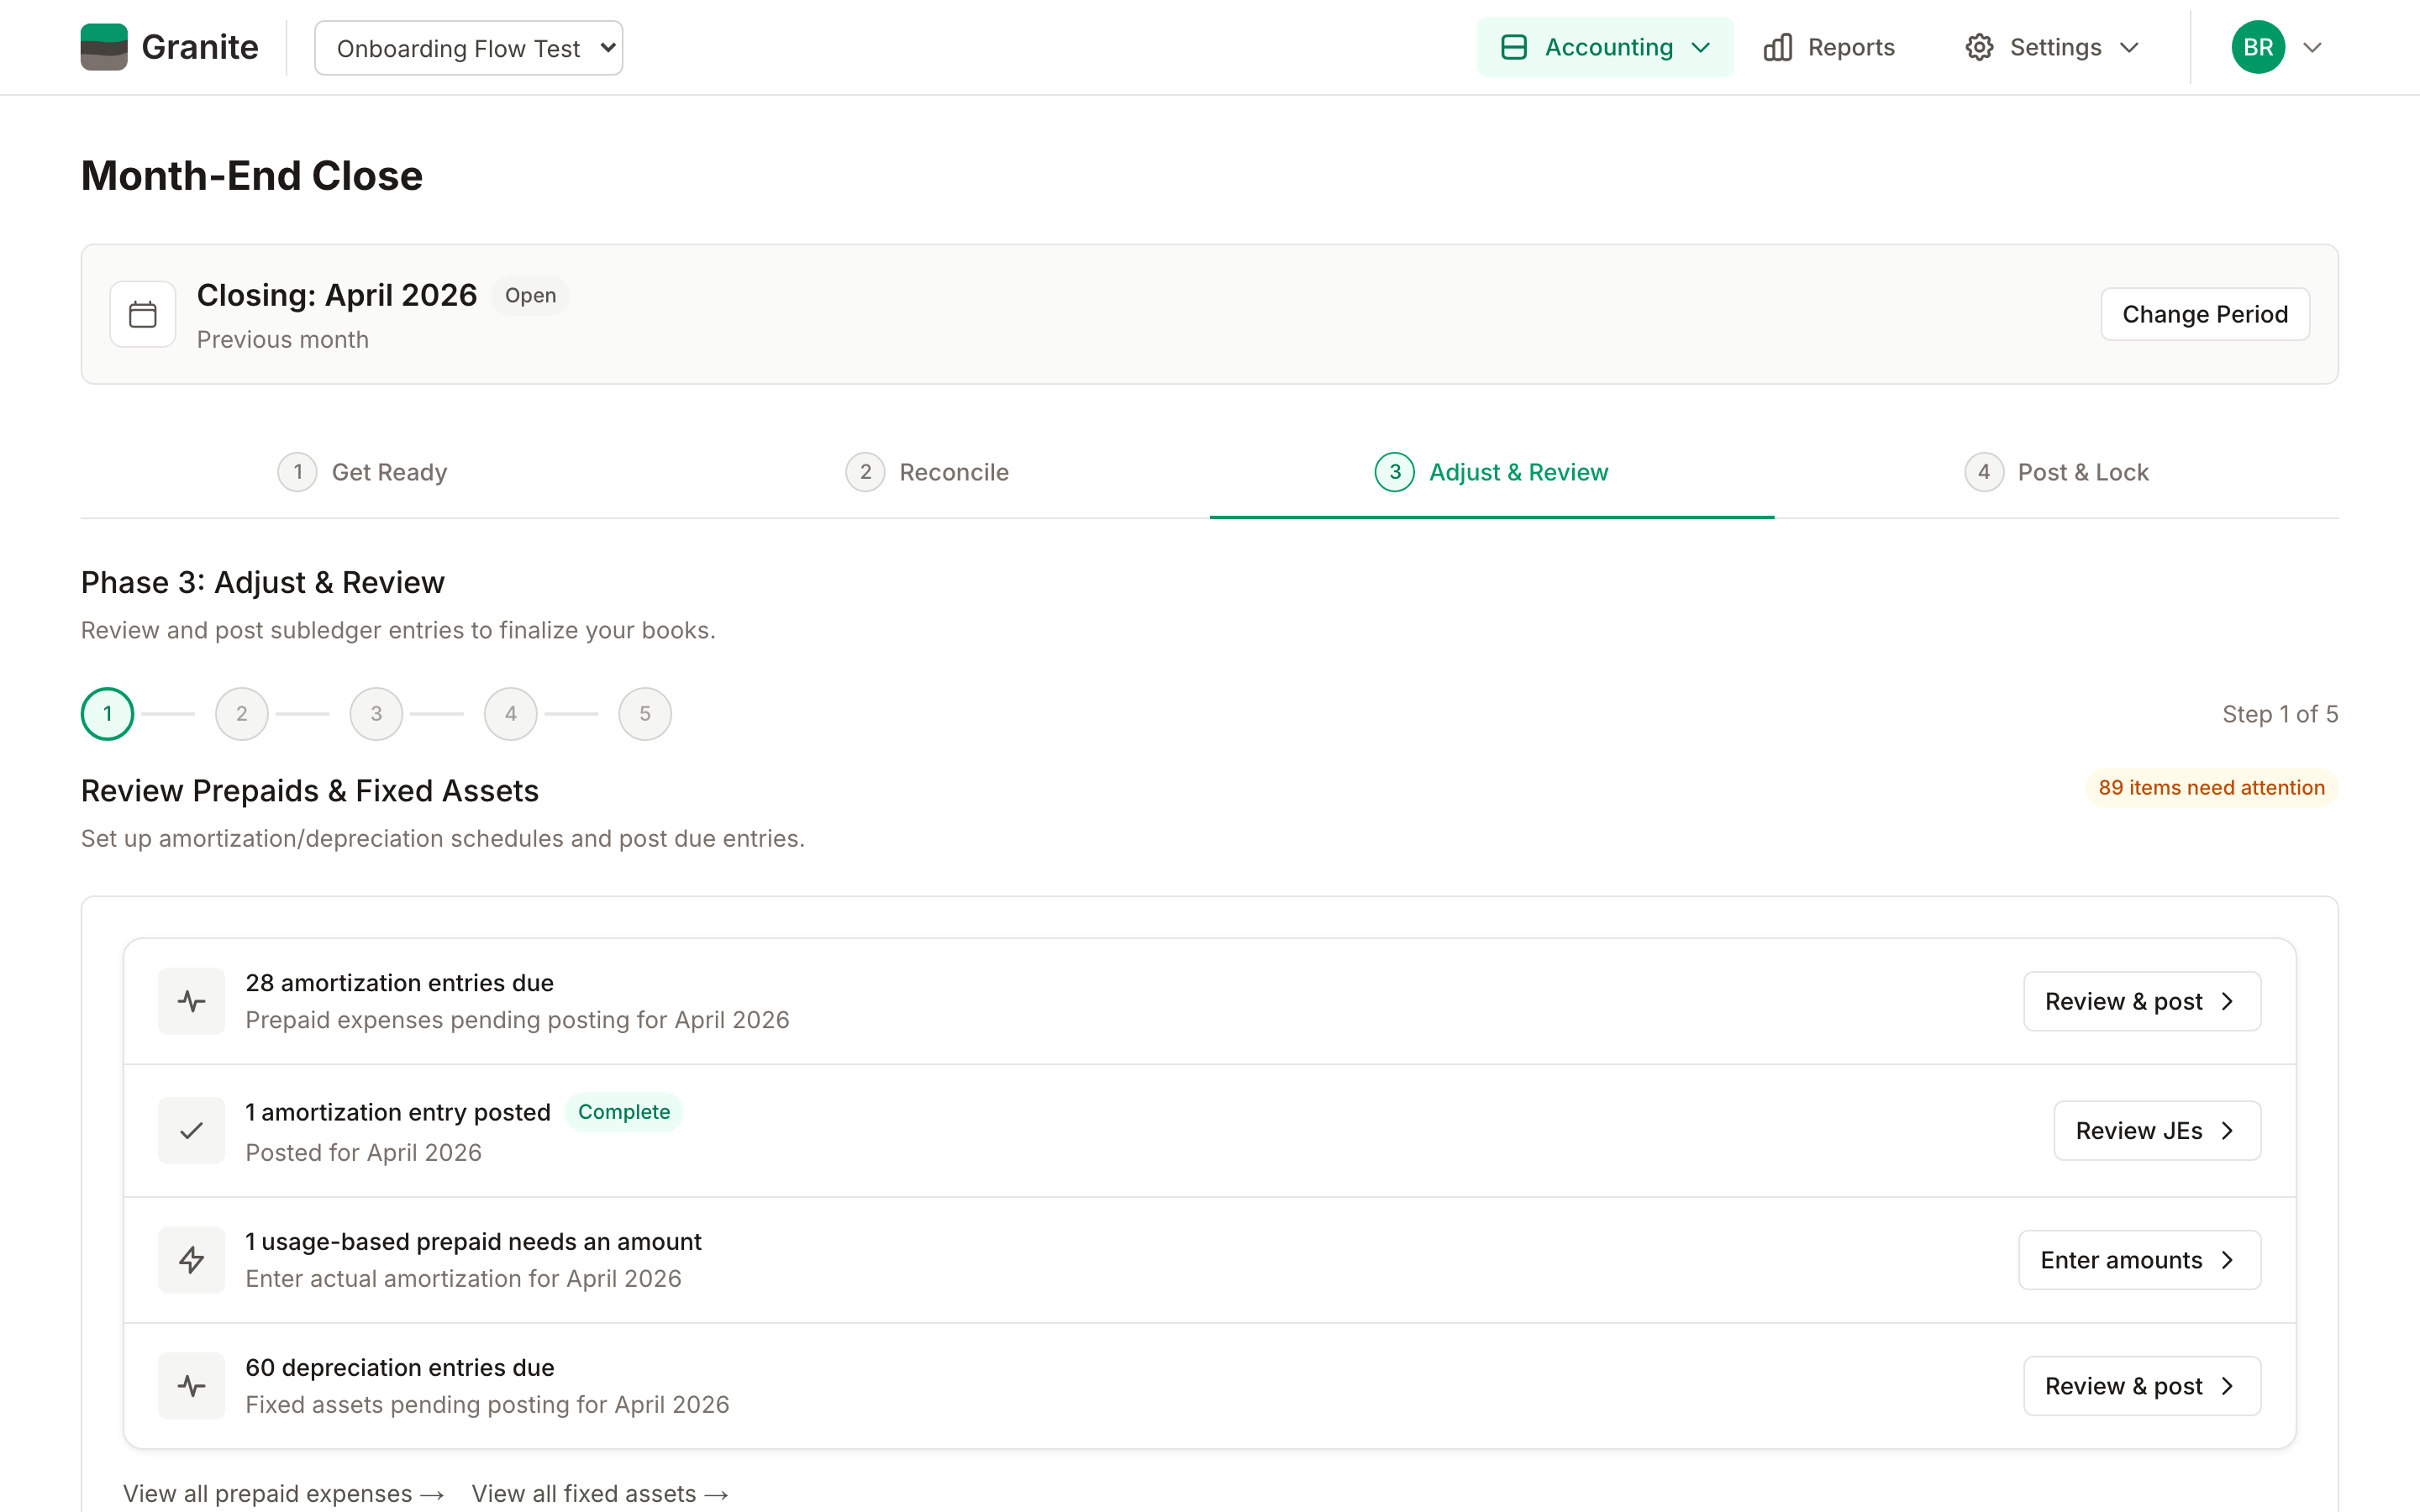Go to sub-step 3 circle
The height and width of the screenshot is (1512, 2420).
[x=377, y=714]
